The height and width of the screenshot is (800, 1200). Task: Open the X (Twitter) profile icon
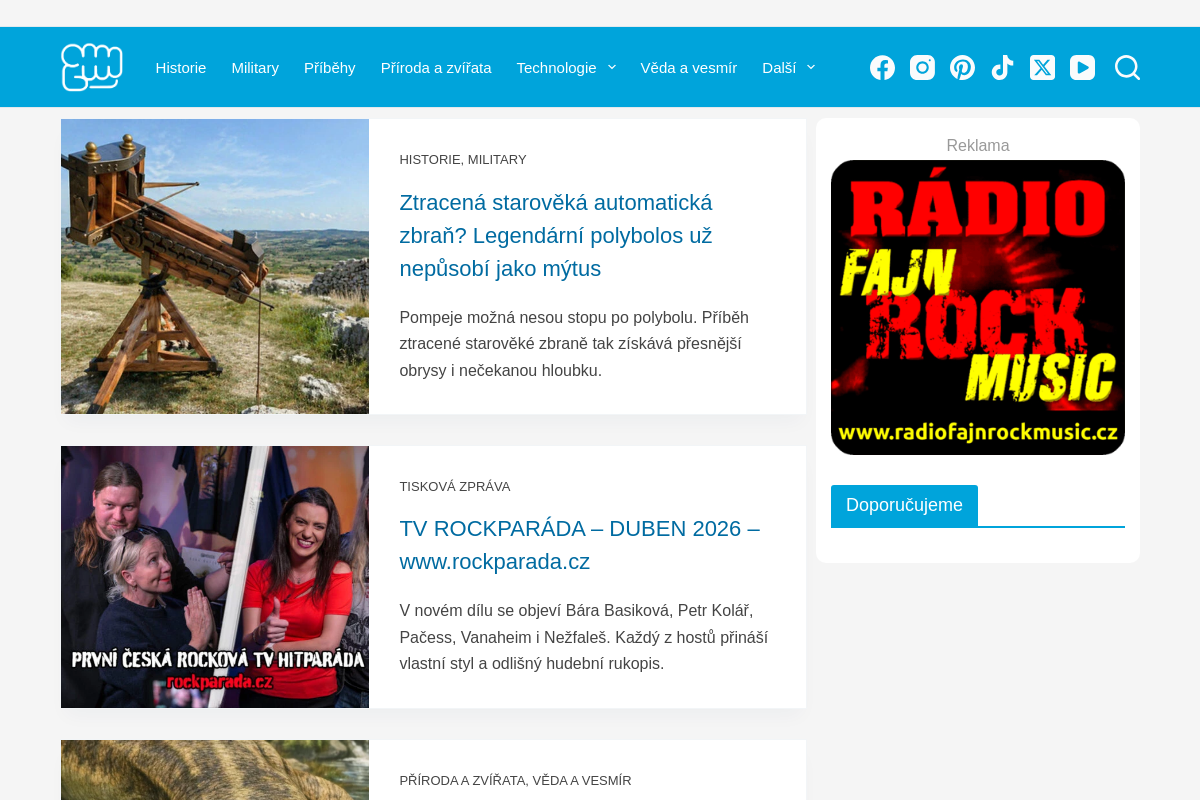[x=1042, y=67]
